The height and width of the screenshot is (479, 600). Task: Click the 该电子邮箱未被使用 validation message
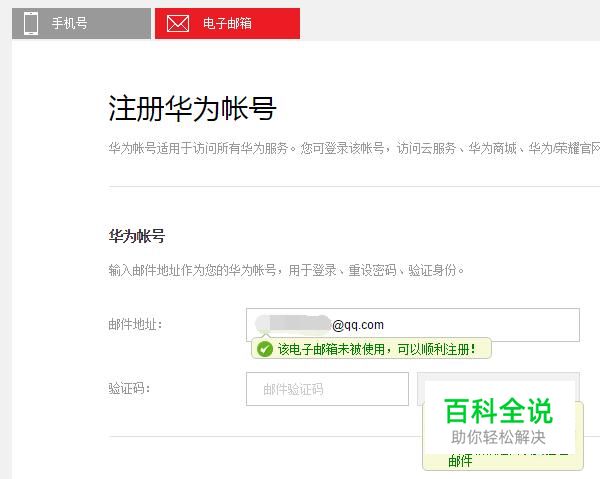click(x=377, y=349)
